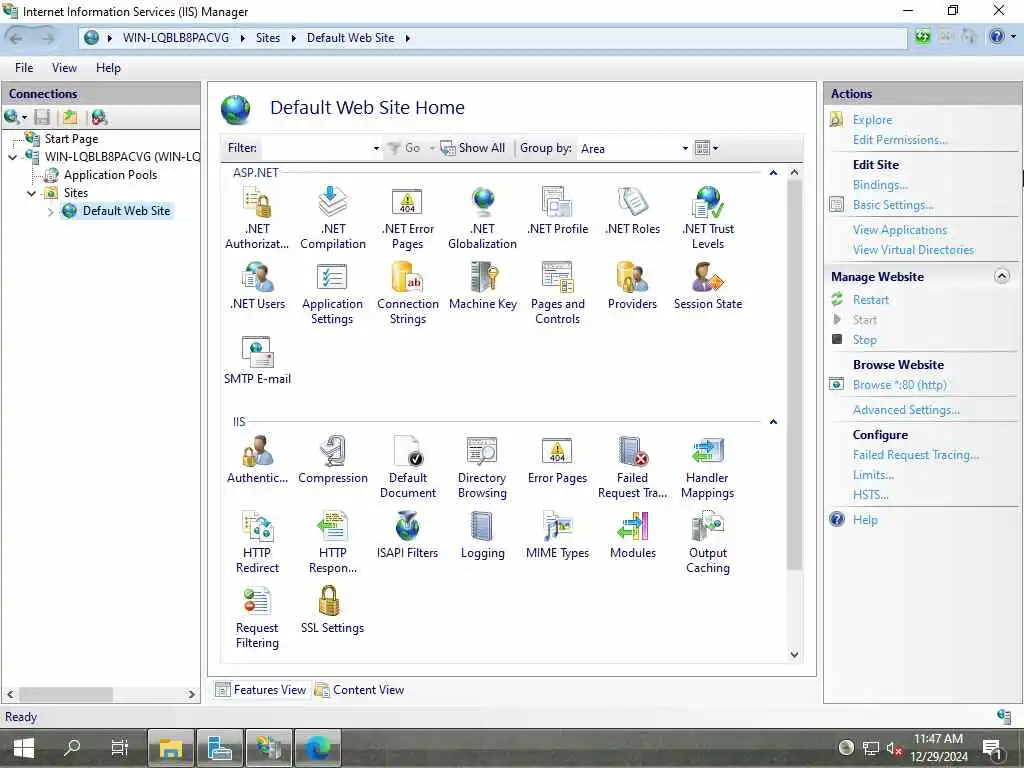Screen dimensions: 1024x768
Task: Select the Providers icon
Action: pos(632,286)
